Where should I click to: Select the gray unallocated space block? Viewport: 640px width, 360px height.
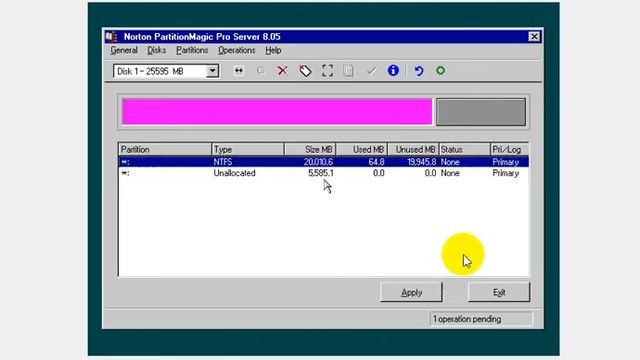[x=481, y=111]
